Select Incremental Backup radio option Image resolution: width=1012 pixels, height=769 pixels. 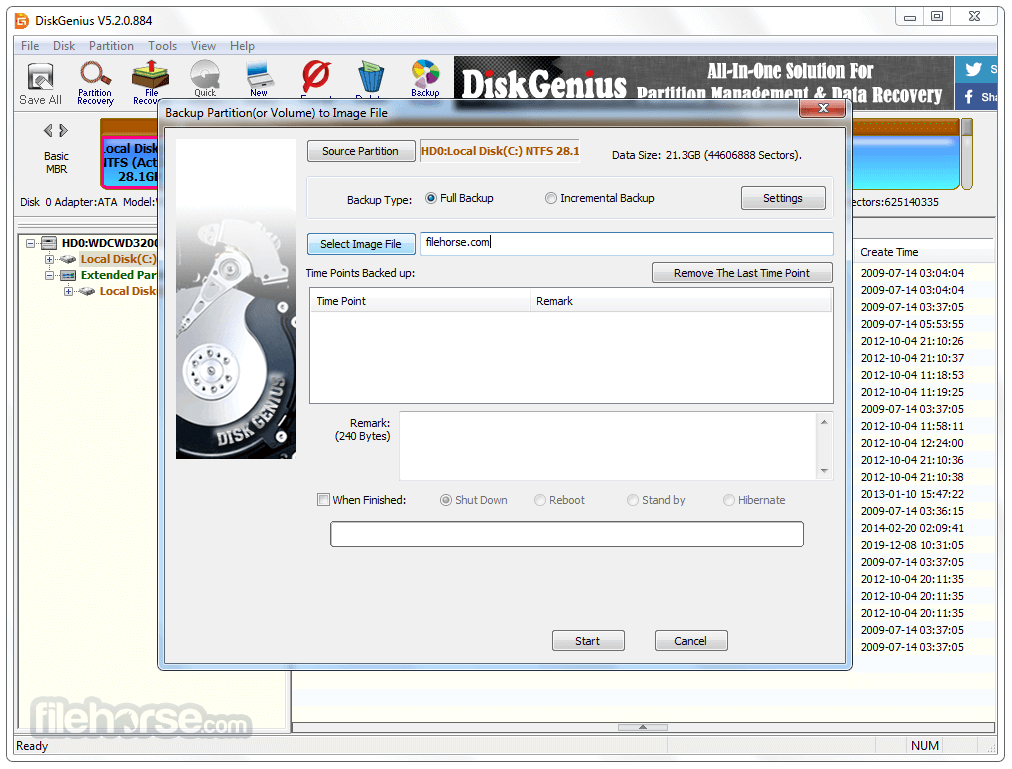click(551, 198)
